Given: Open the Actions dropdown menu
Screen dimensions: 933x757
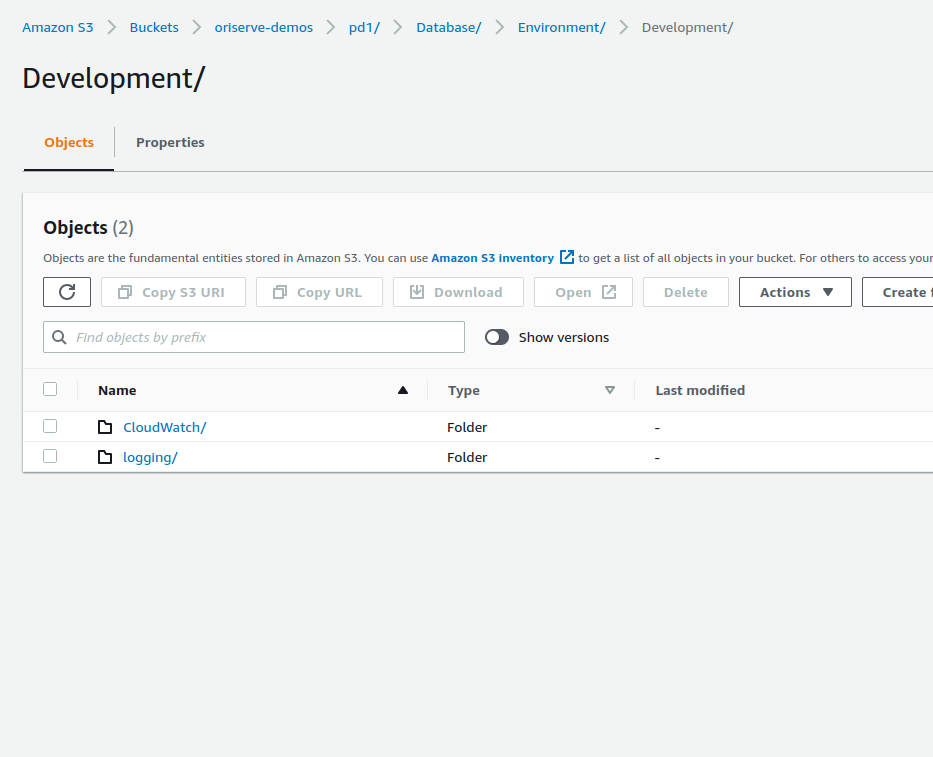Looking at the screenshot, I should (795, 292).
